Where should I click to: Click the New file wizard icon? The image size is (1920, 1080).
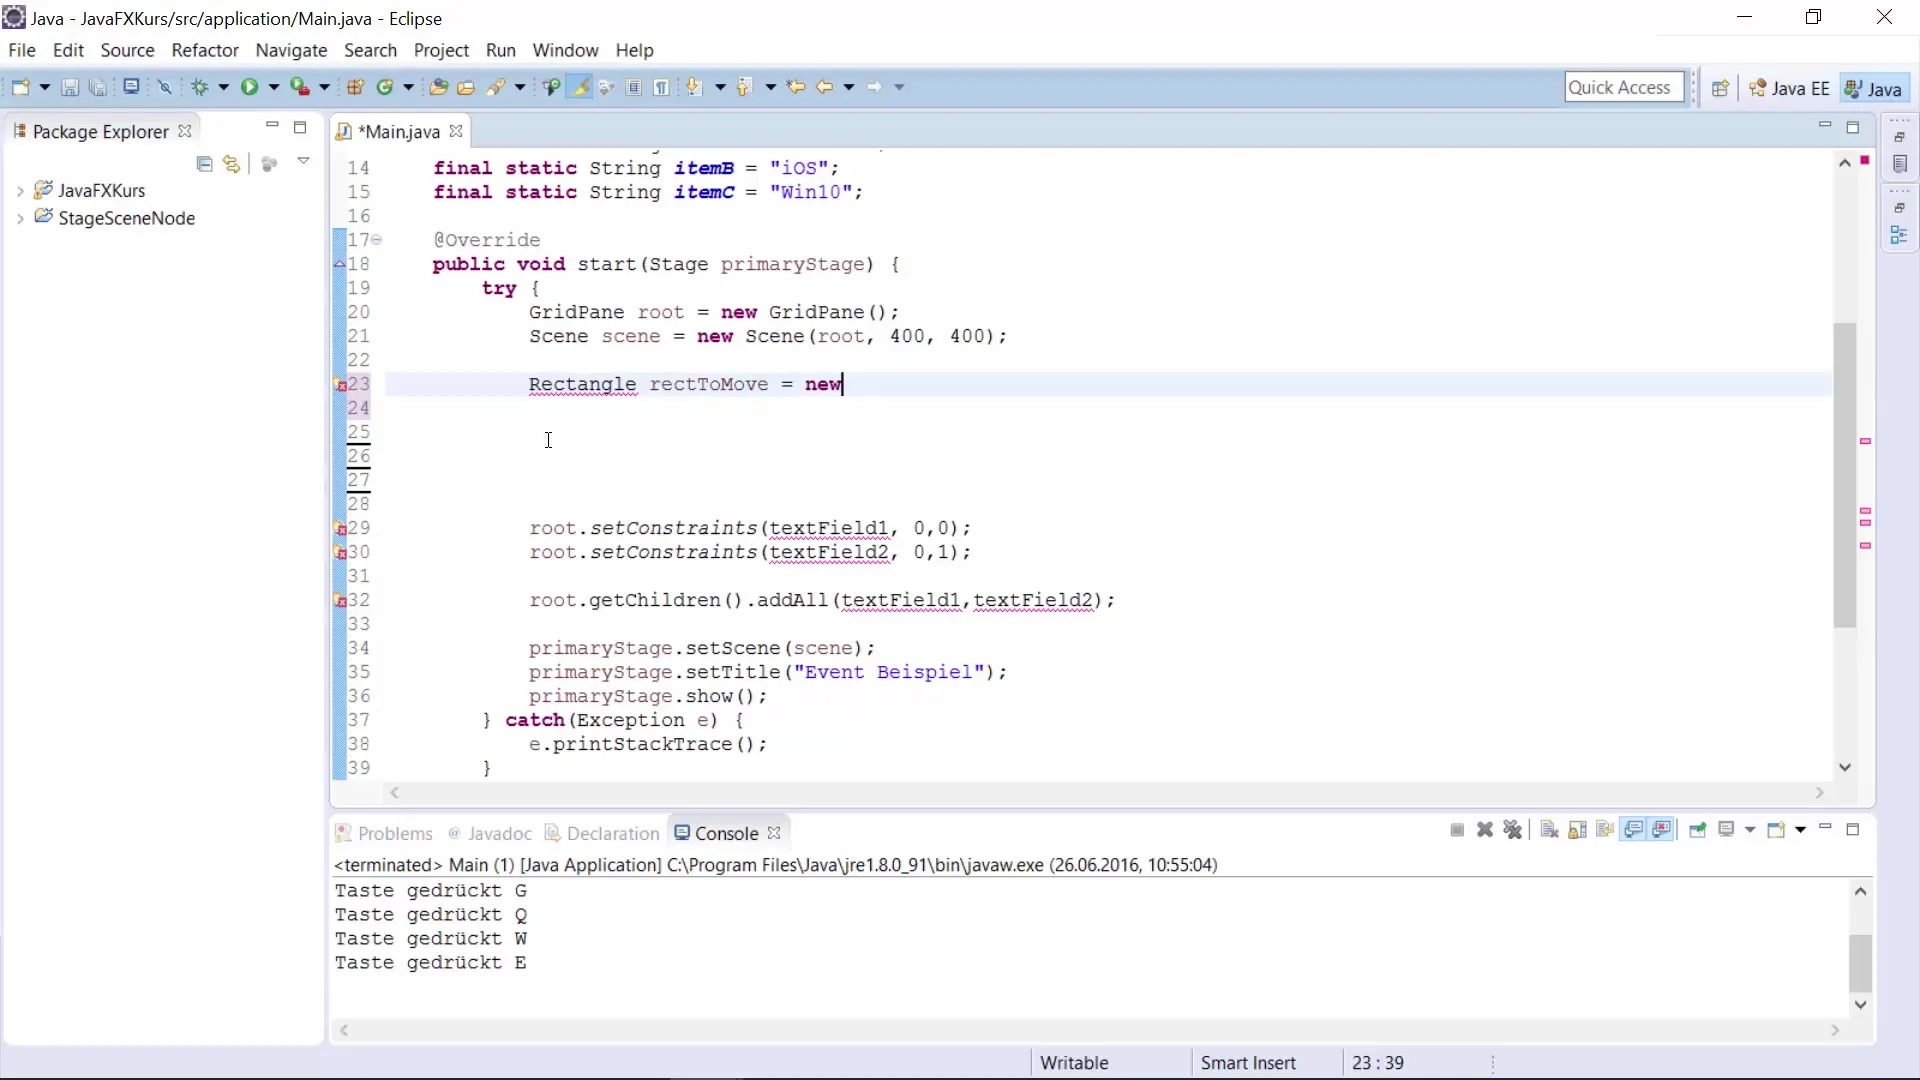pos(20,87)
